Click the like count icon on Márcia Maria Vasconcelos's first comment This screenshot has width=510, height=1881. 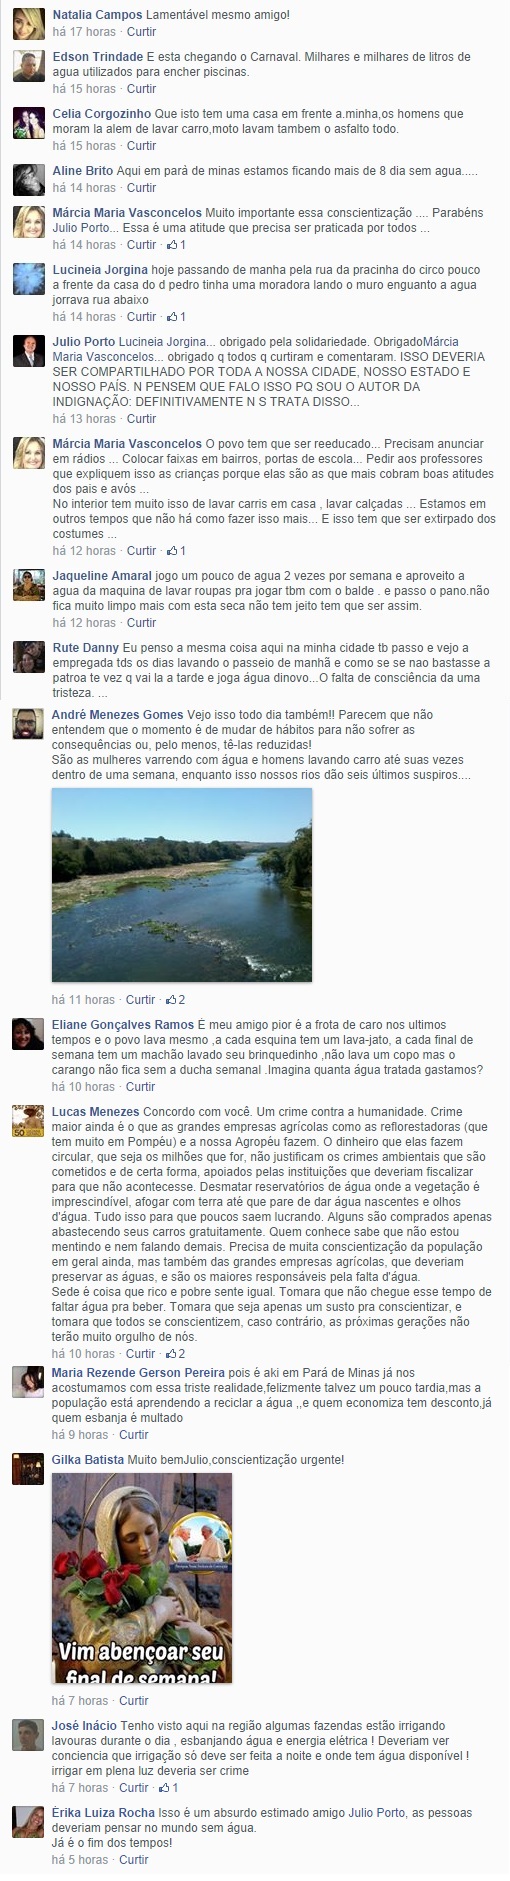(176, 245)
